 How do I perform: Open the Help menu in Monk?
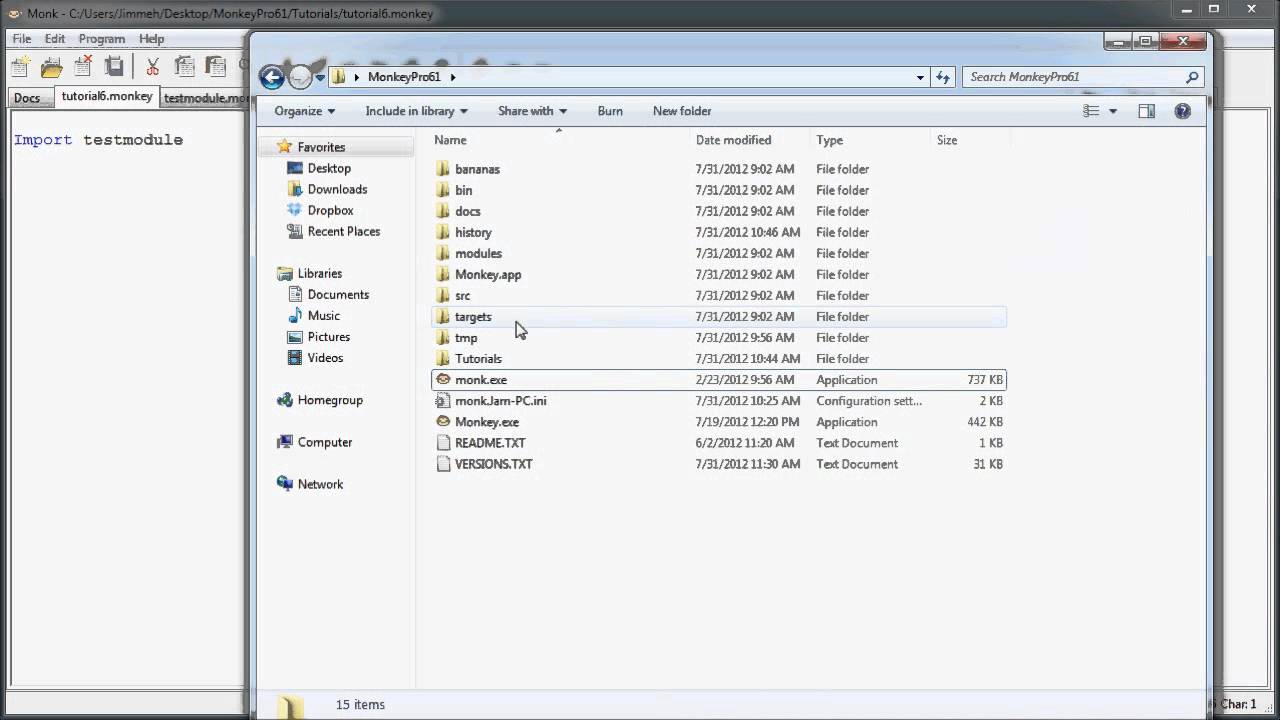[x=152, y=39]
